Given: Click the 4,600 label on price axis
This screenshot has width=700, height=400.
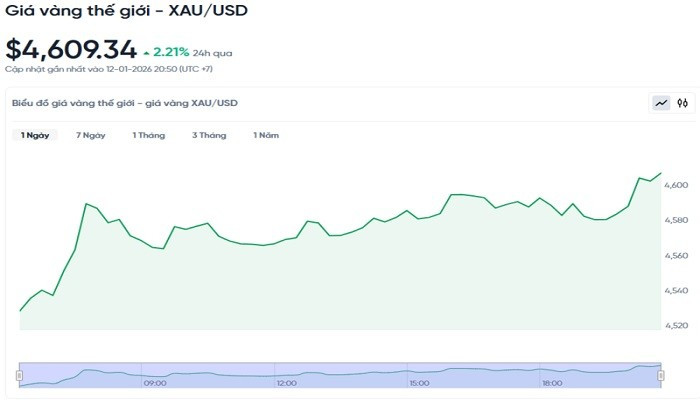Looking at the screenshot, I should (x=677, y=185).
